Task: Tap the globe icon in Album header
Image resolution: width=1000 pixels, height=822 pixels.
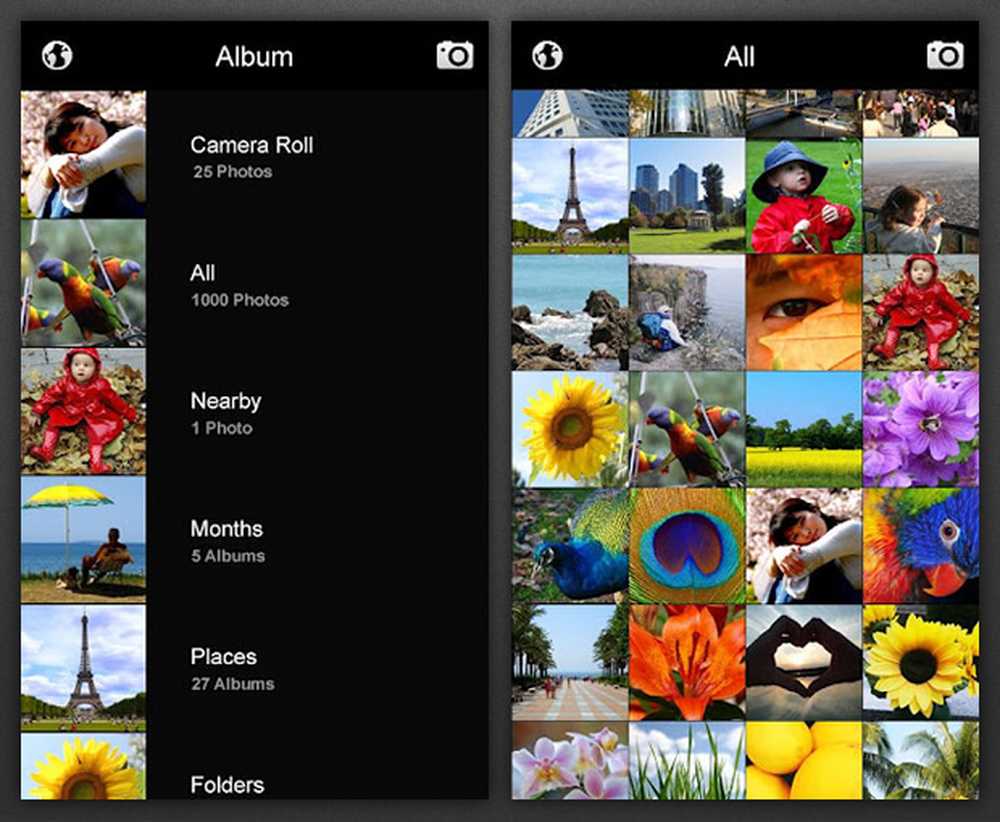Action: [57, 55]
